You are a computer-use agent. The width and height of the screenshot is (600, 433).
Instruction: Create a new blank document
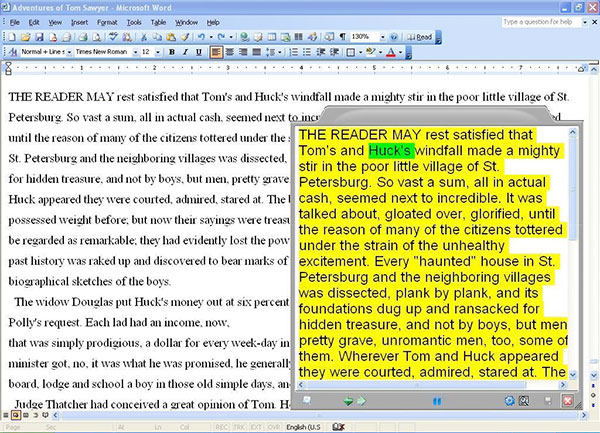(12, 37)
